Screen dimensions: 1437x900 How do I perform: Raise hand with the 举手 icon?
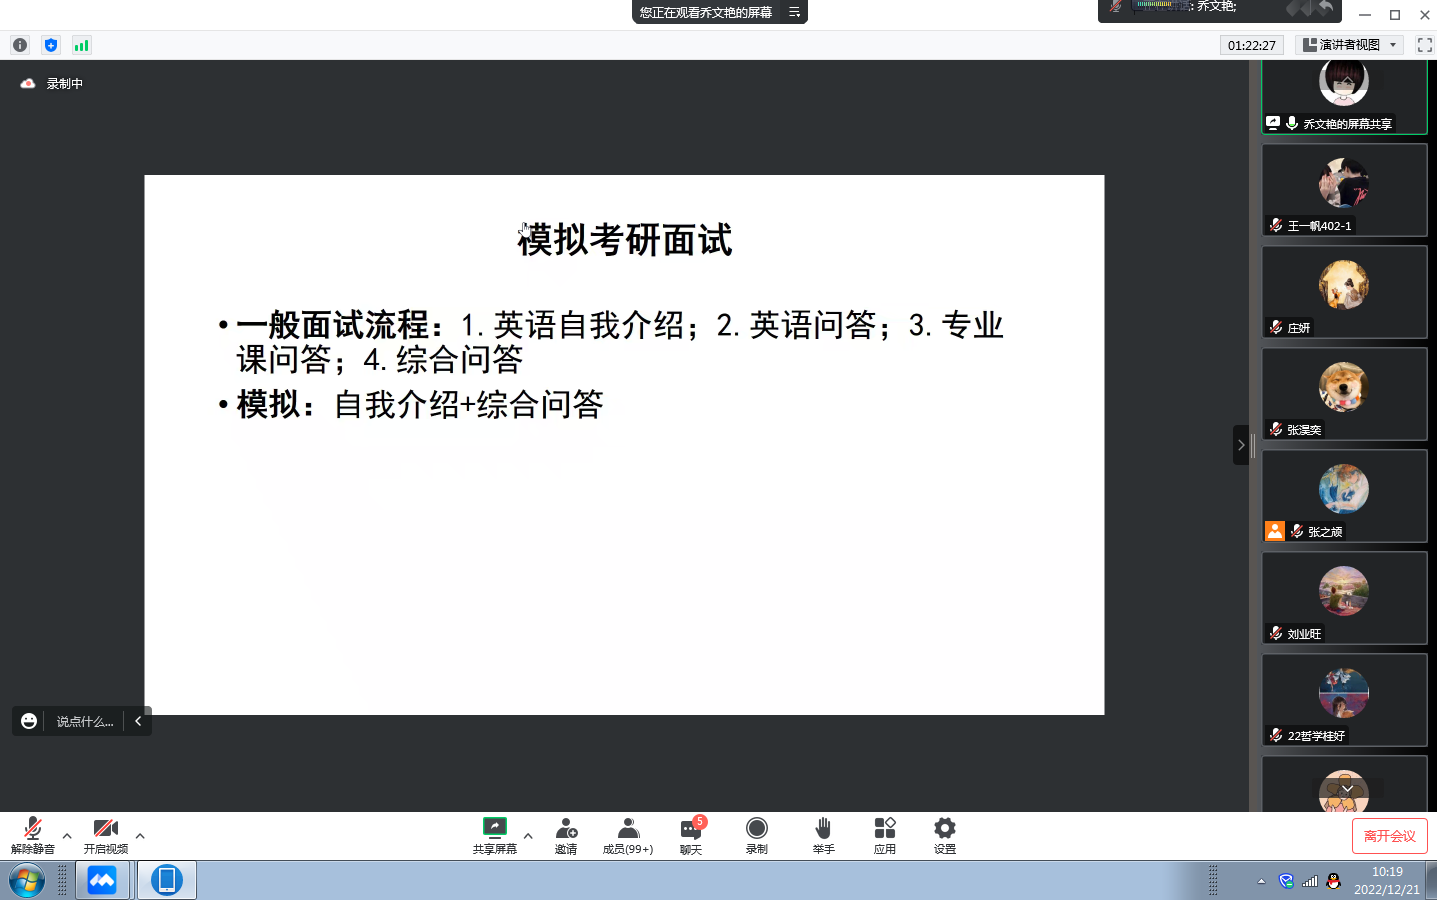tap(823, 835)
